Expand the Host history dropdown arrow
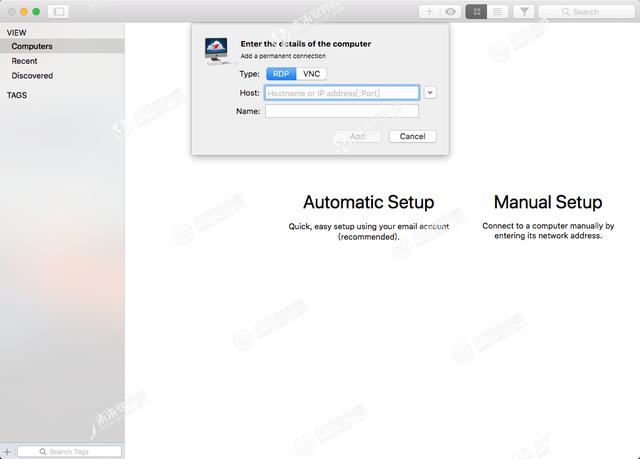Viewport: 640px width, 459px height. click(430, 92)
